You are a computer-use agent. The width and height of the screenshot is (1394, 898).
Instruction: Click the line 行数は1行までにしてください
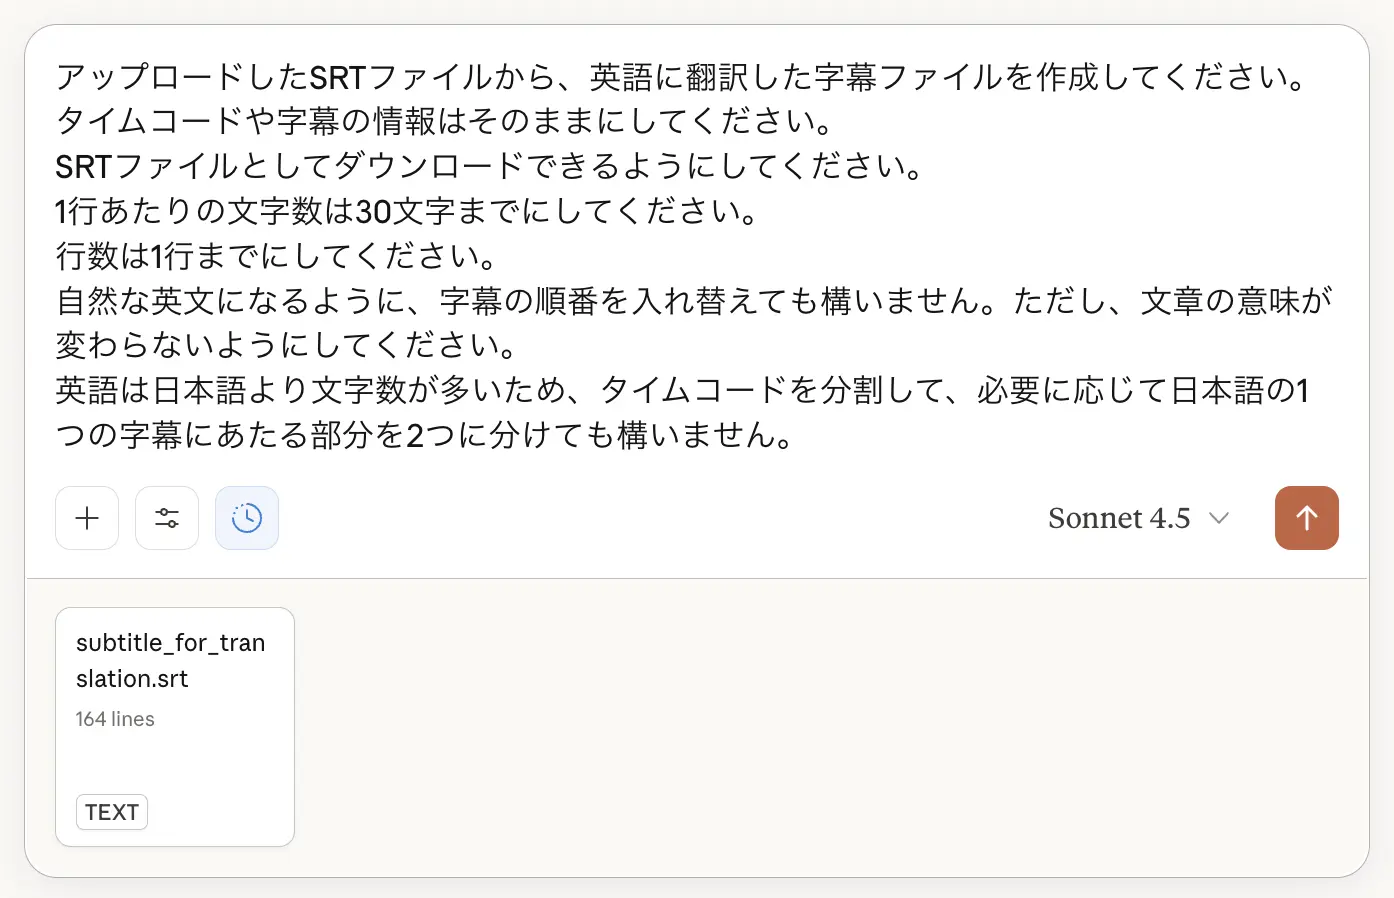(x=277, y=256)
